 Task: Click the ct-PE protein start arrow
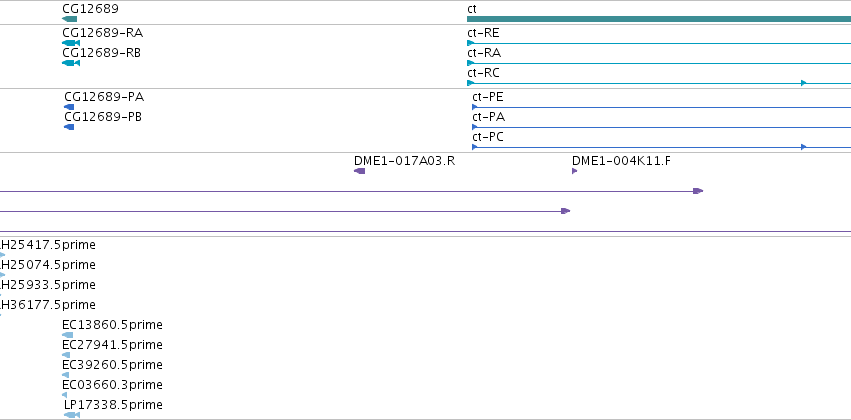pyautogui.click(x=475, y=107)
